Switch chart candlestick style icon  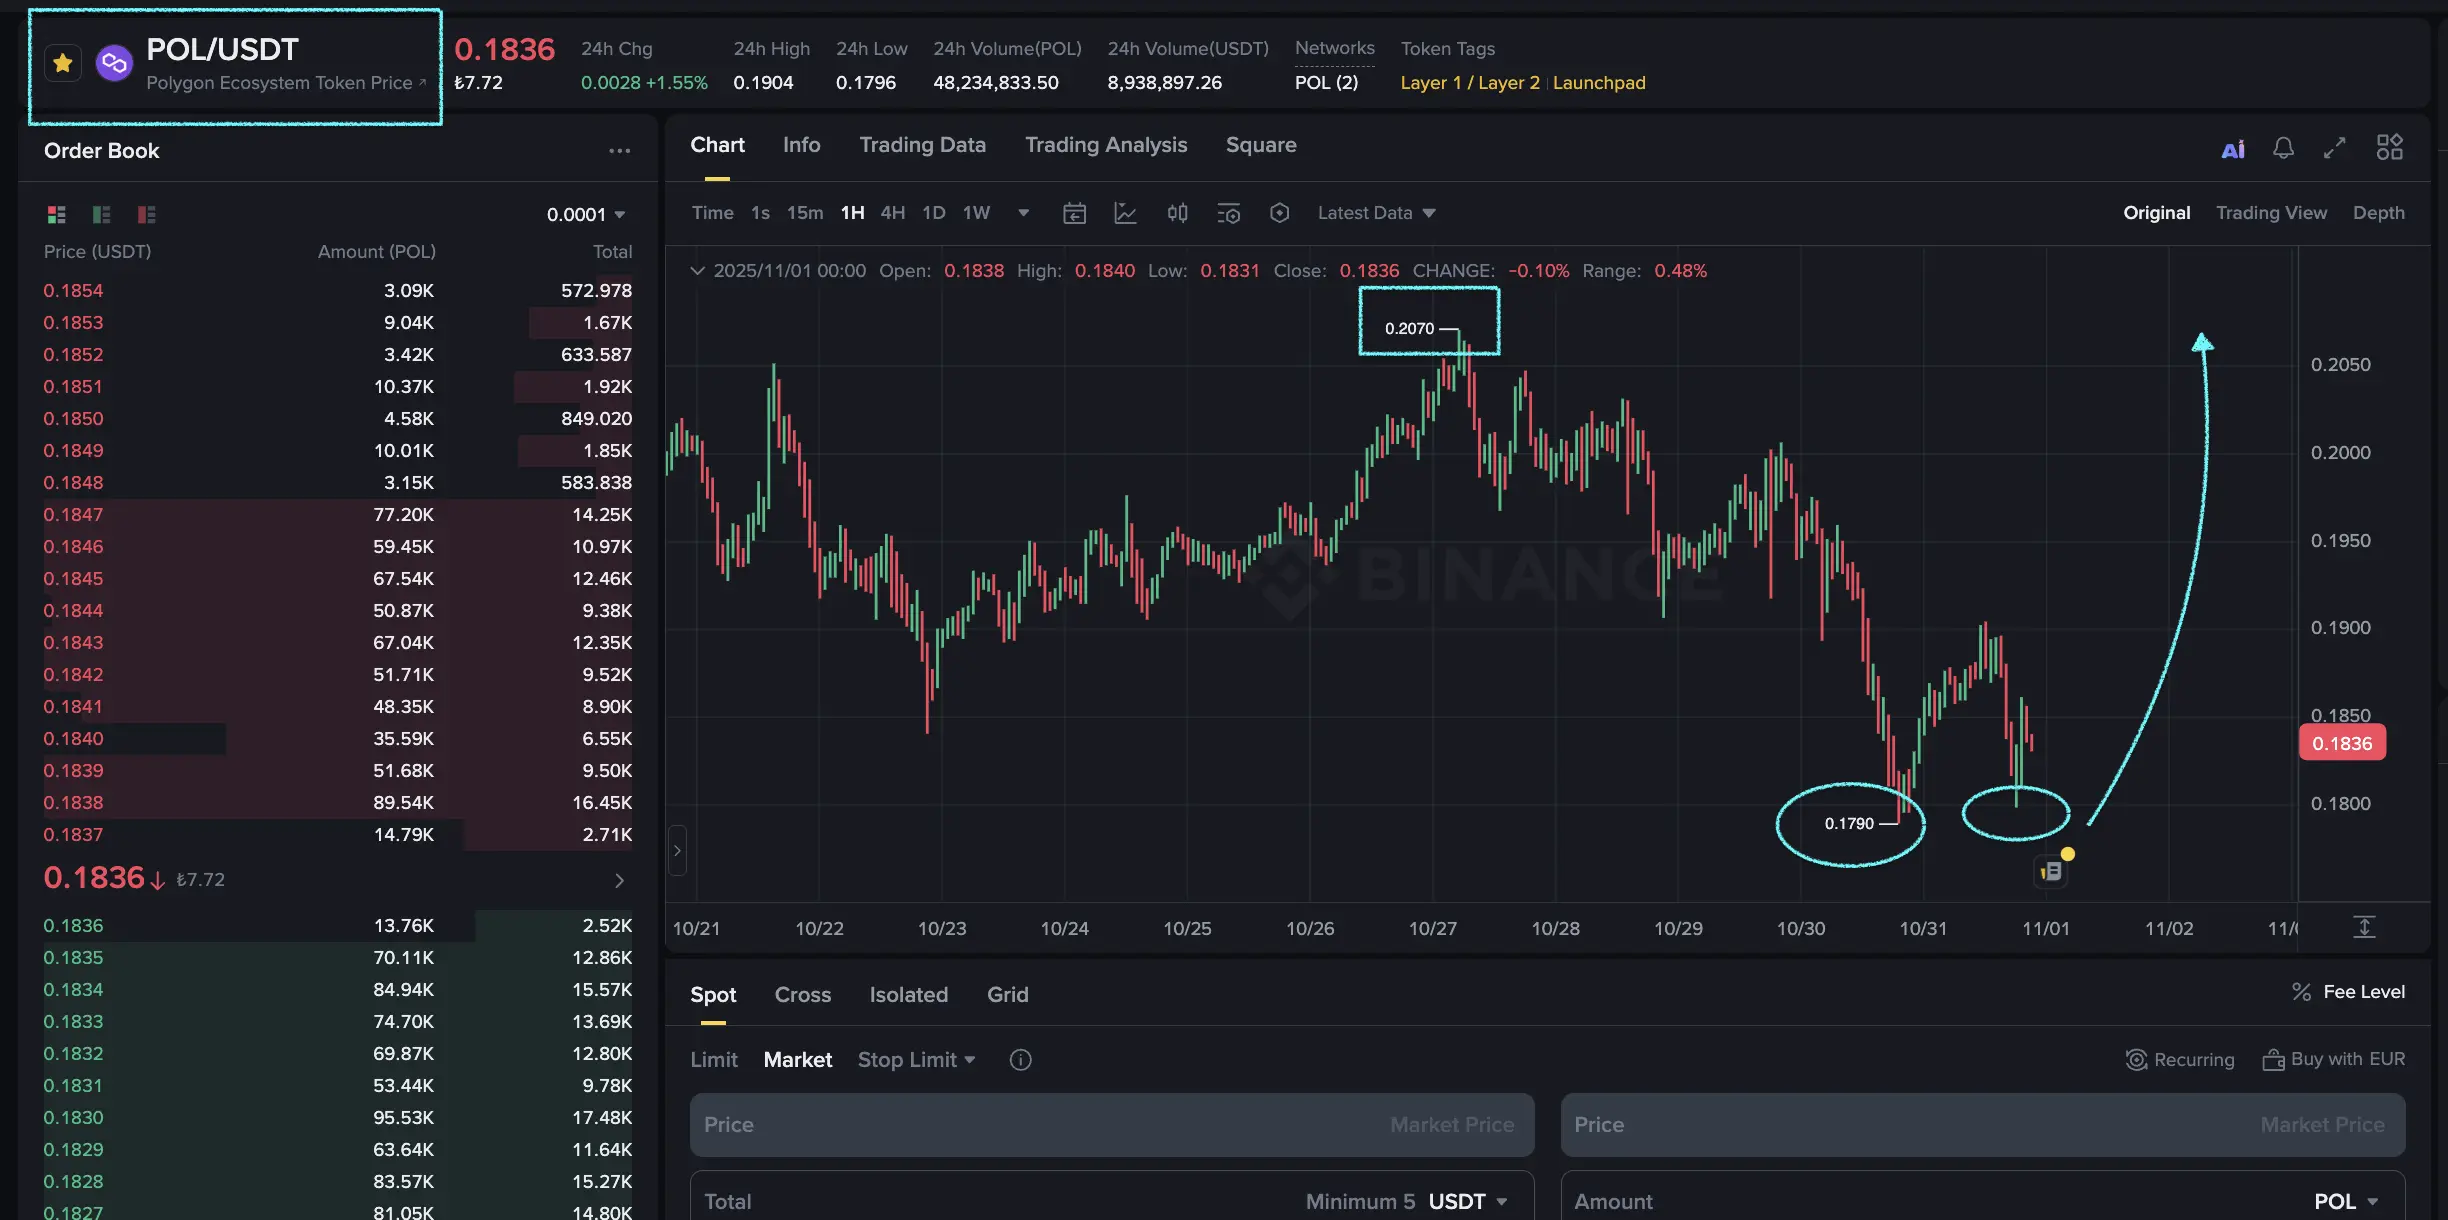tap(1177, 213)
